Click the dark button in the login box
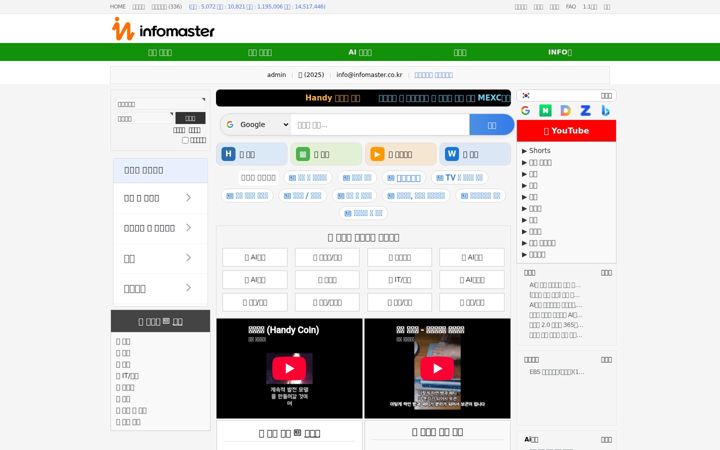This screenshot has height=450, width=720. coord(190,118)
